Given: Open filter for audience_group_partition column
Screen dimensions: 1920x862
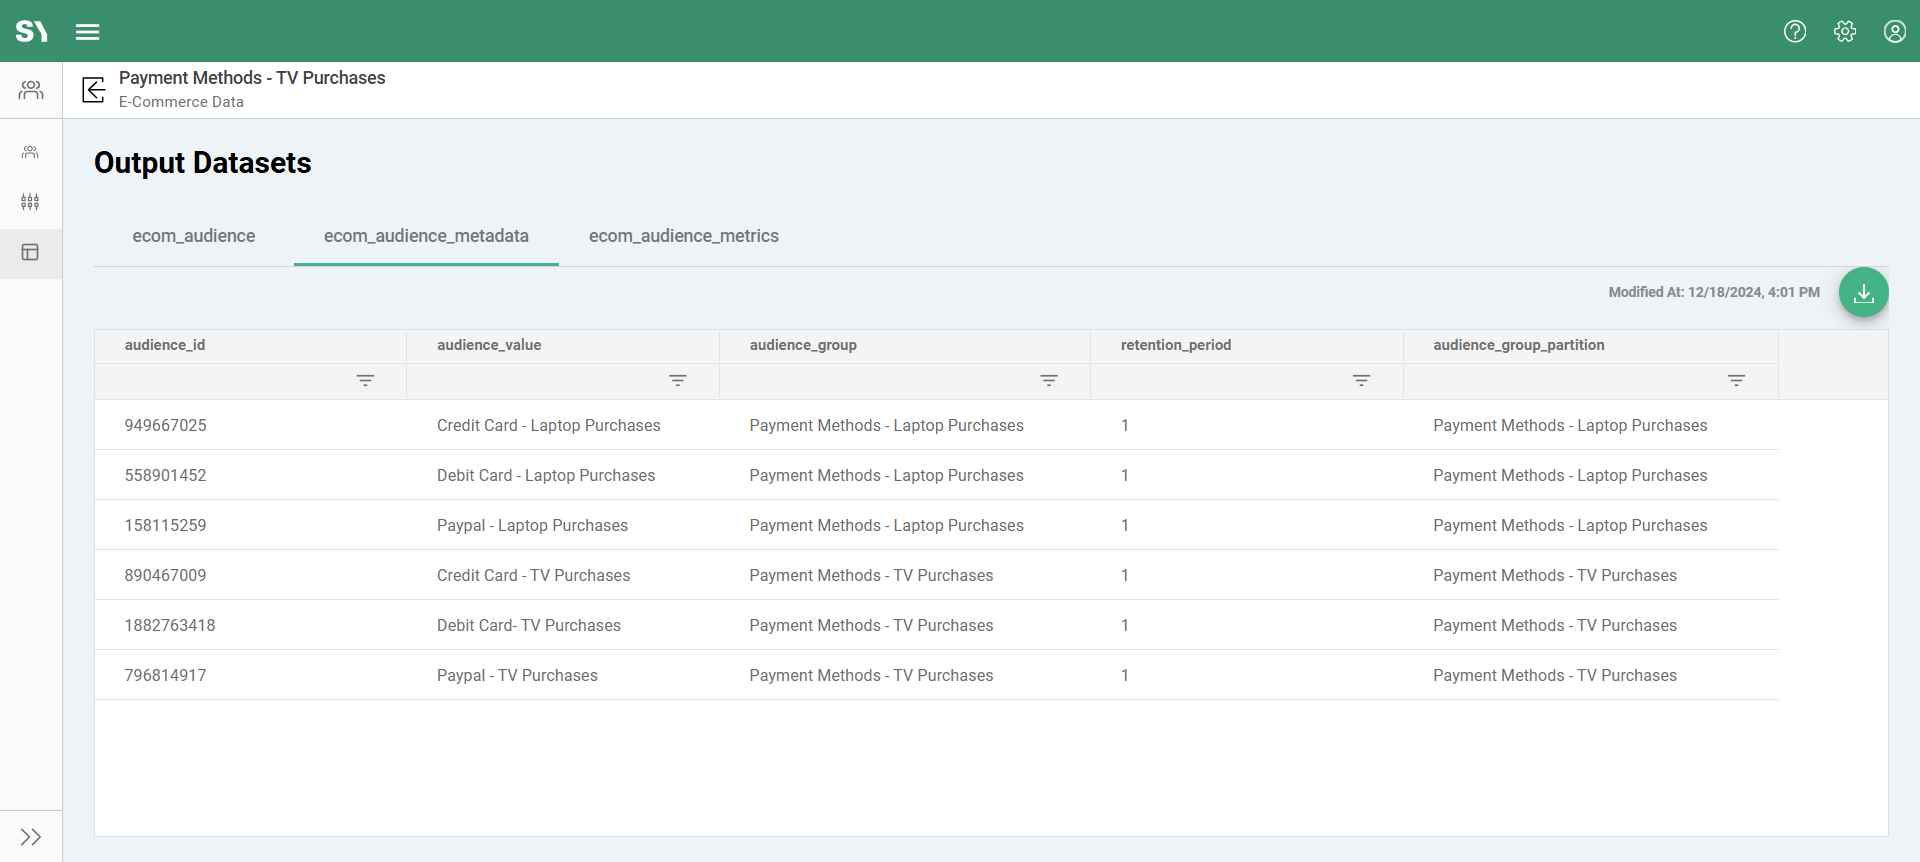Looking at the screenshot, I should (1736, 381).
